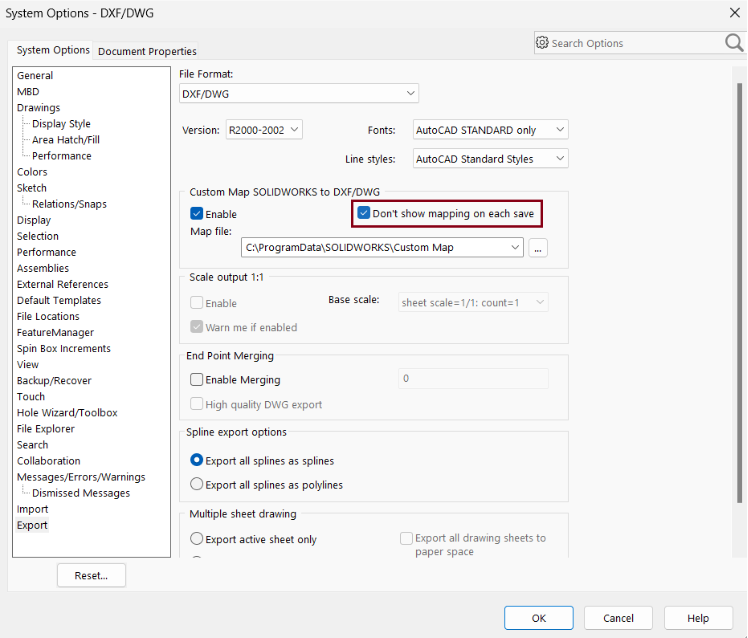748x638 pixels.
Task: Click in the Search Options field
Action: (630, 43)
